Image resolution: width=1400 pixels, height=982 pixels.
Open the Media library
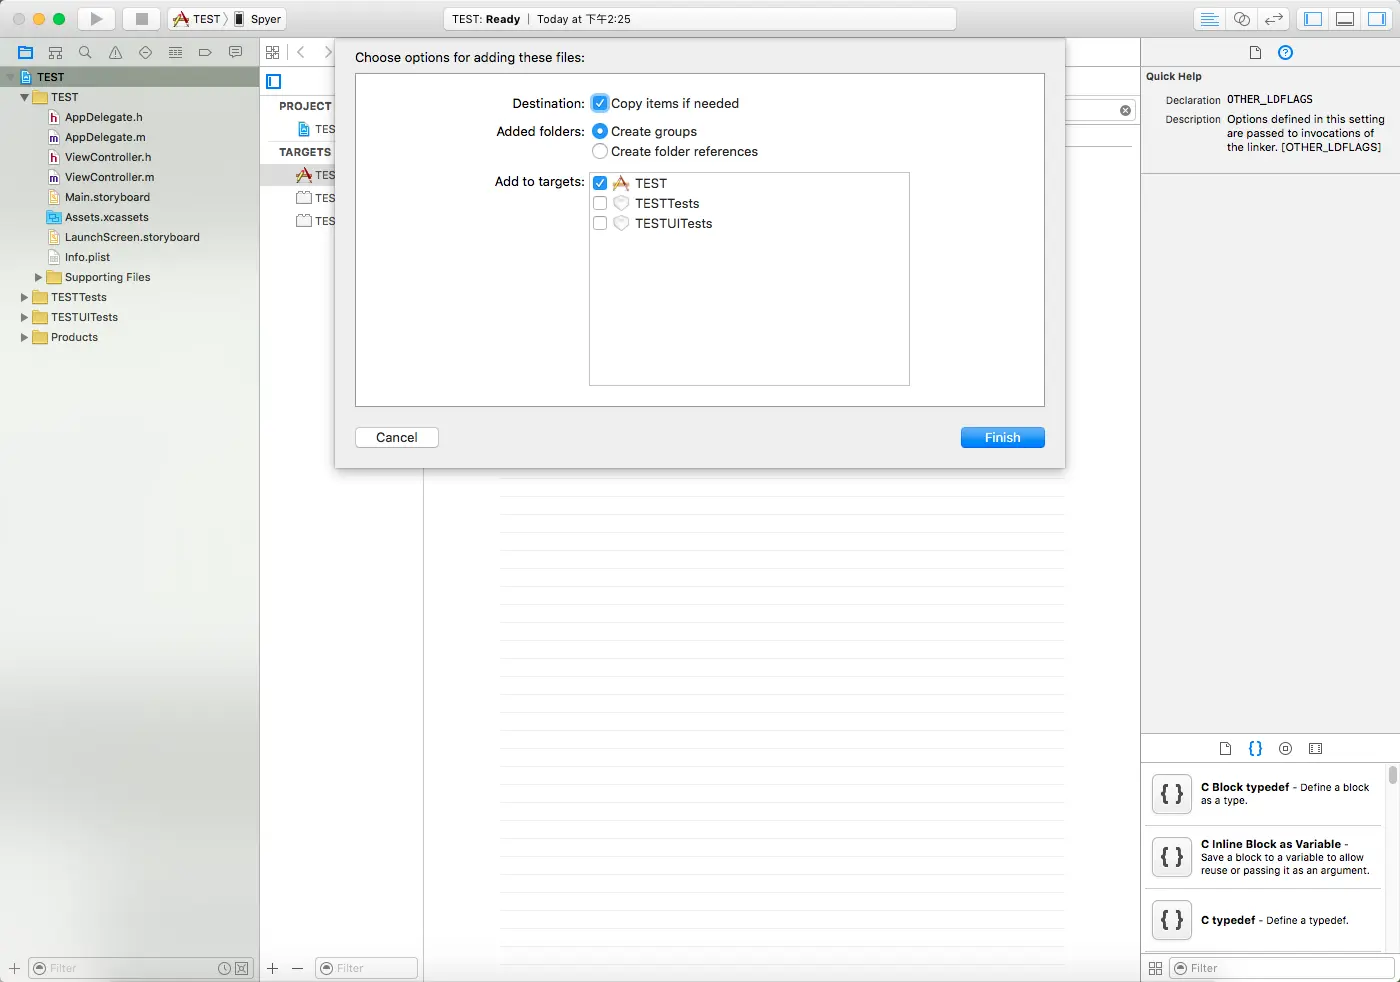point(1315,748)
